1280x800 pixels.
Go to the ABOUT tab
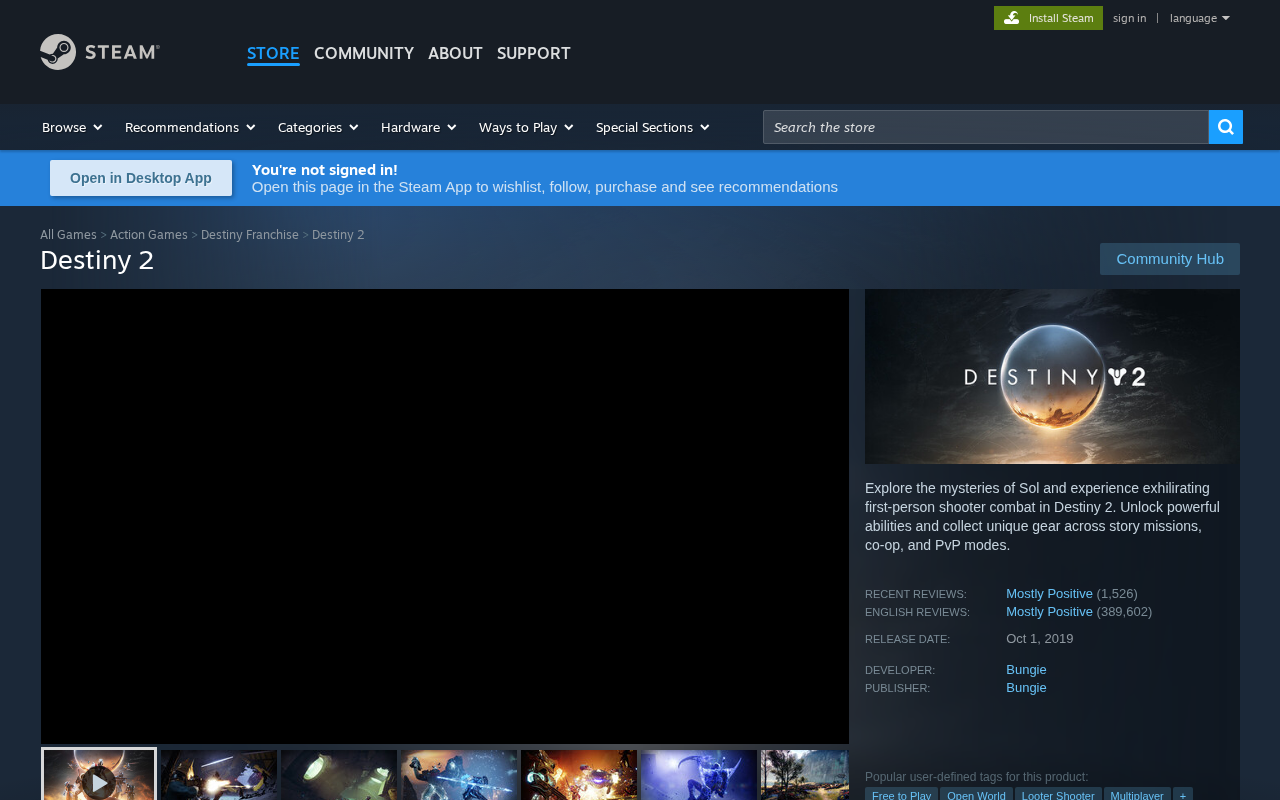point(455,53)
